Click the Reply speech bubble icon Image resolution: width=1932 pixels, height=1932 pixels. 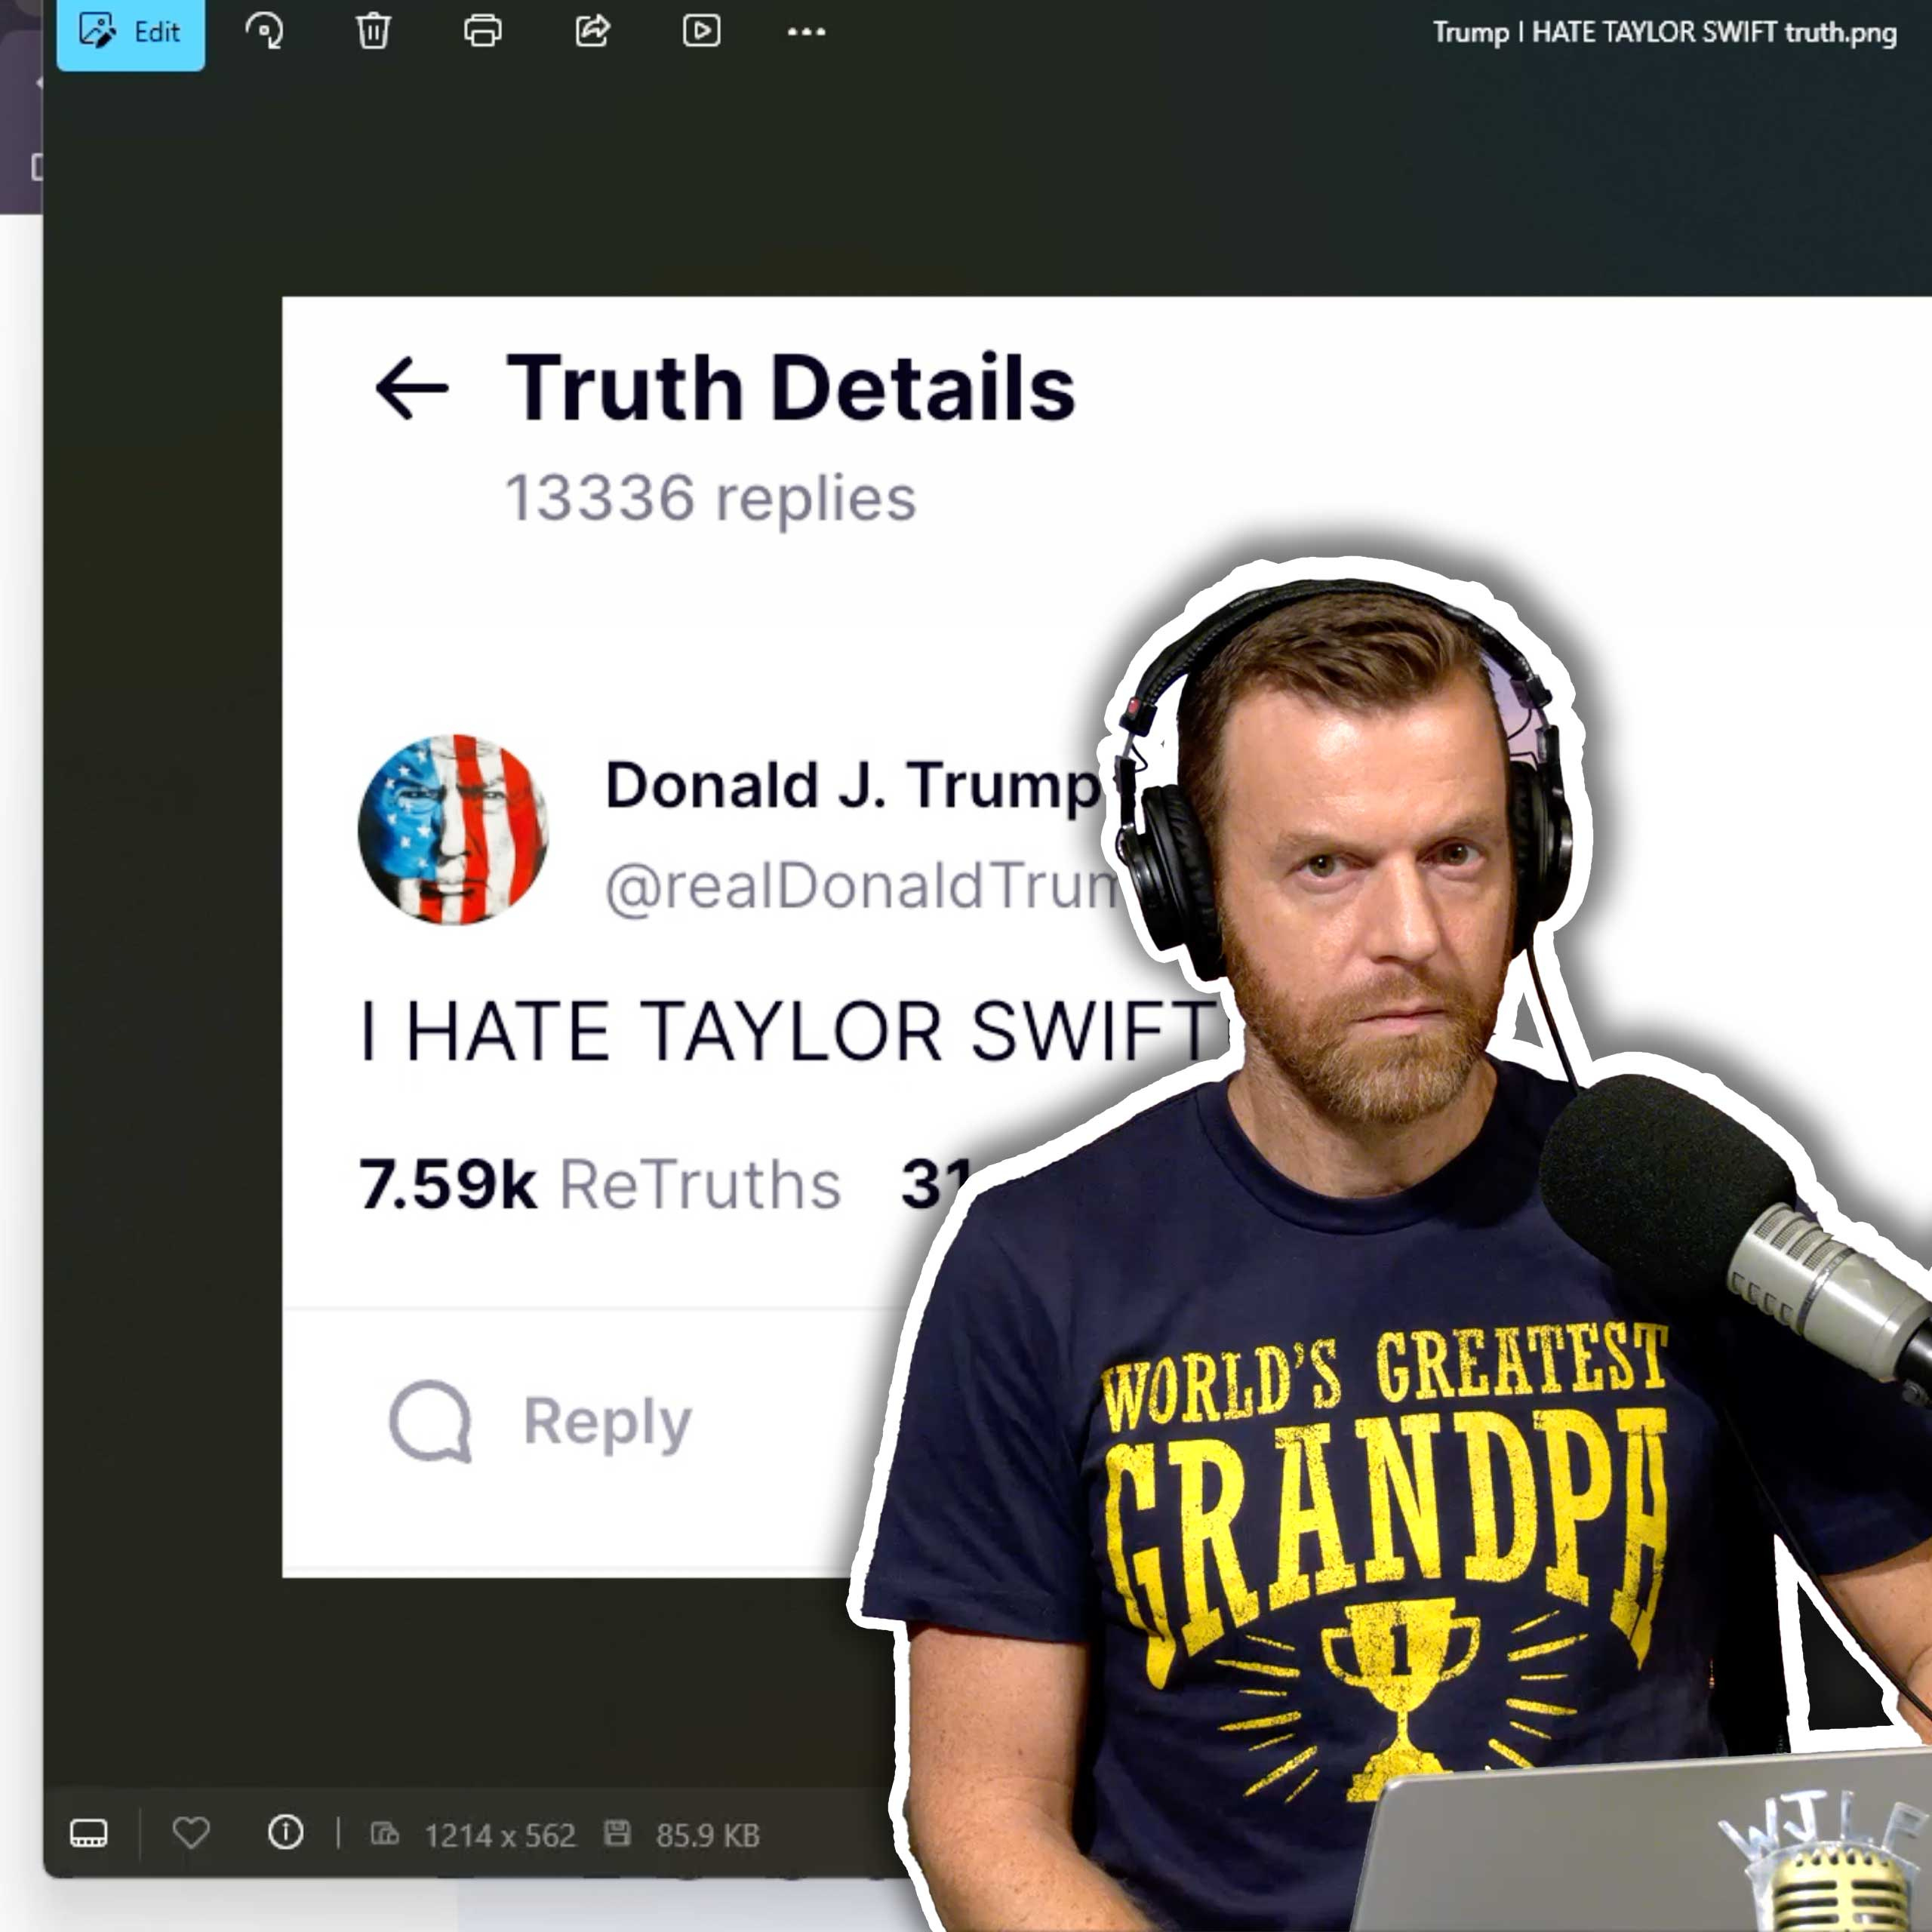[x=430, y=1421]
